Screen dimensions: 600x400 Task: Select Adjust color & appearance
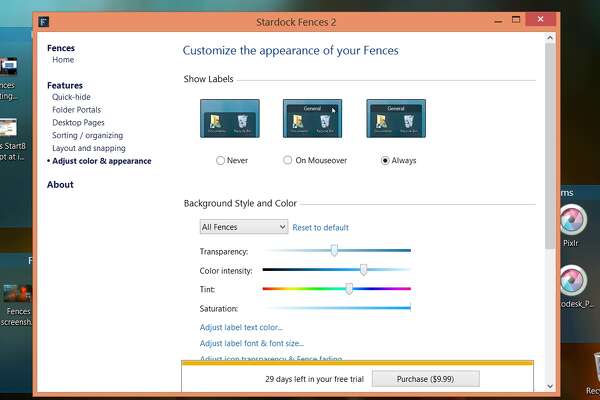pos(101,161)
